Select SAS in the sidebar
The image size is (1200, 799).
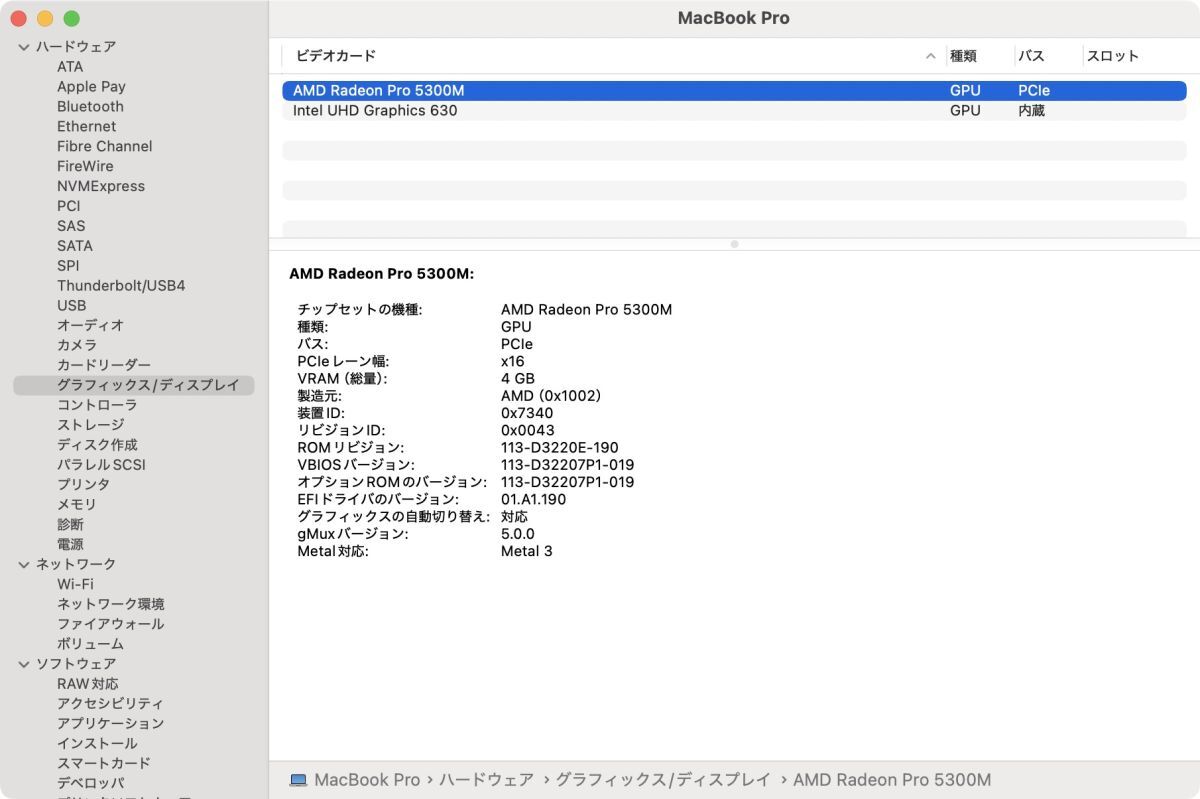pos(71,226)
